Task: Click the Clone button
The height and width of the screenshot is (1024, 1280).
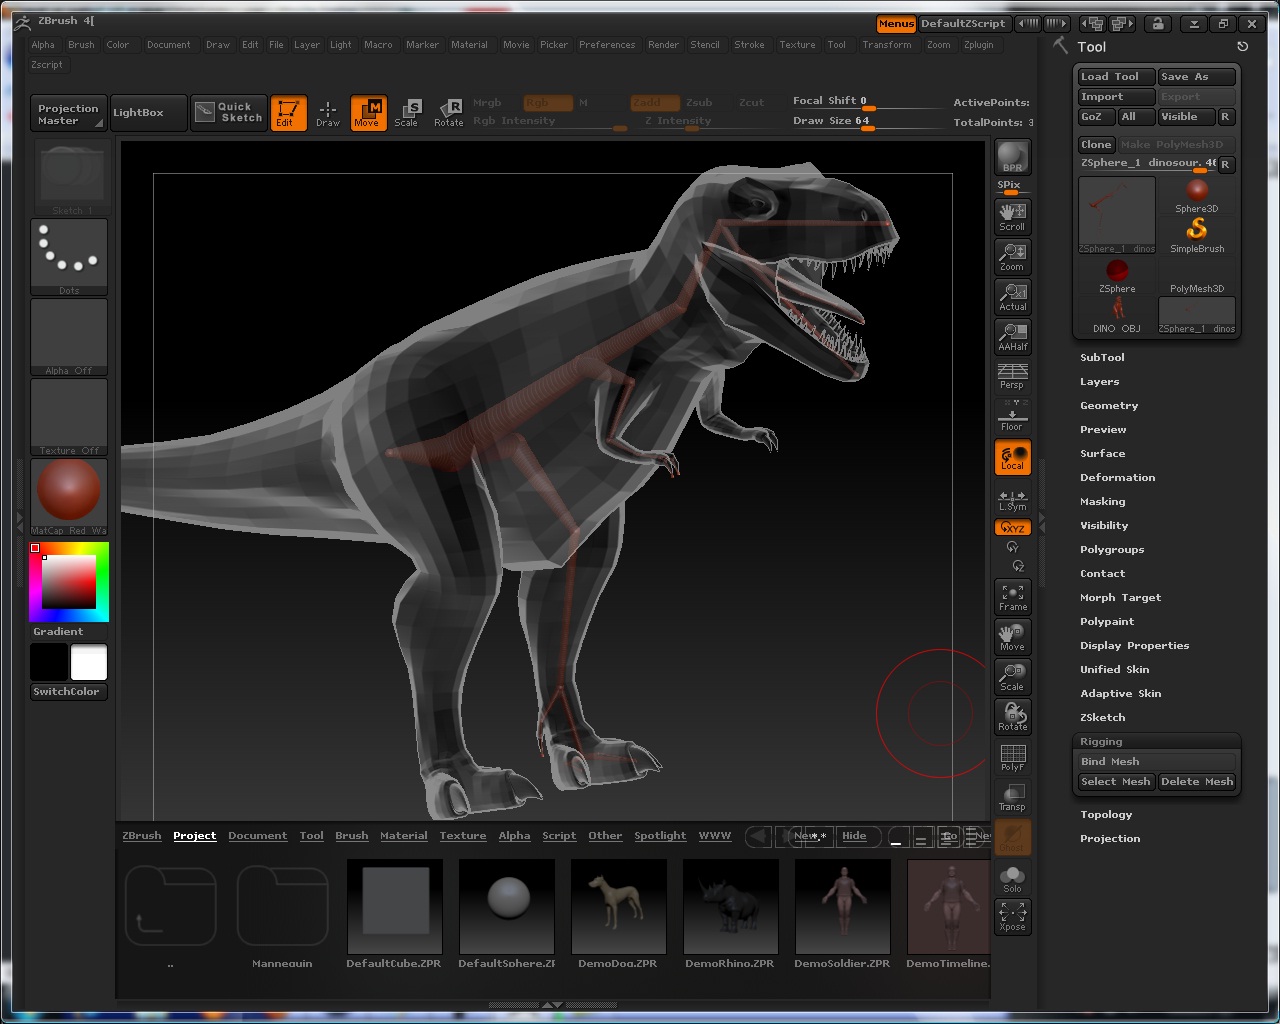Action: (1096, 144)
